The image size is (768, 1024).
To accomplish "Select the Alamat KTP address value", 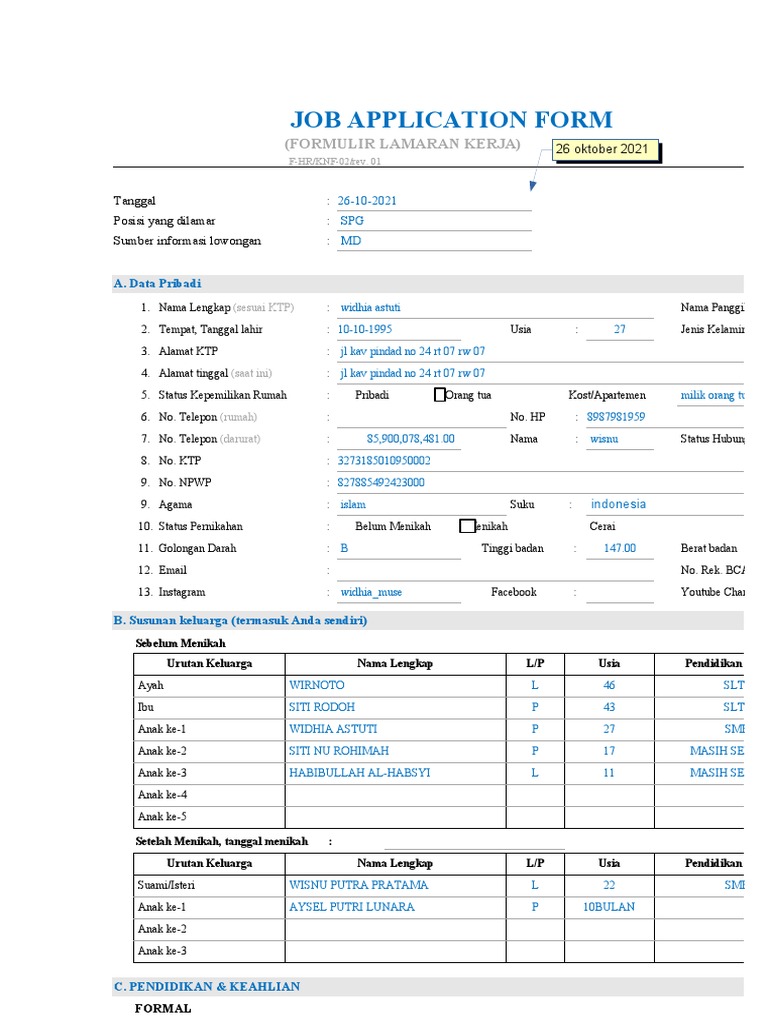I will [x=412, y=351].
